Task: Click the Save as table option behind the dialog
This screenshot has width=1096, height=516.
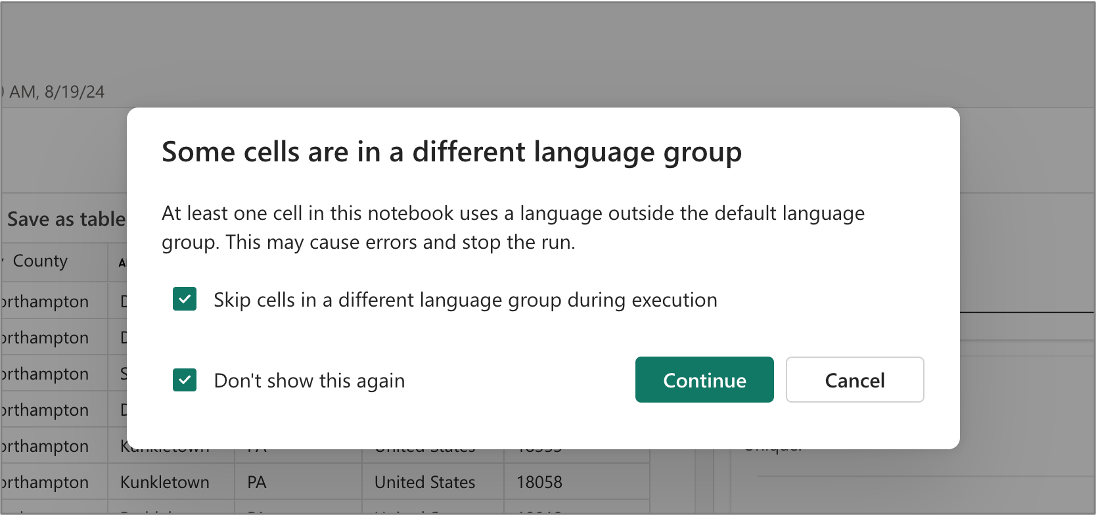Action: click(65, 220)
